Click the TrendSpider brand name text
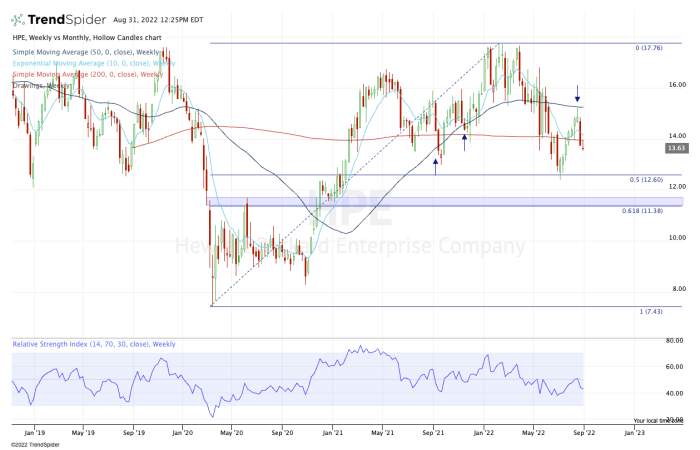The height and width of the screenshot is (450, 700). [67, 20]
